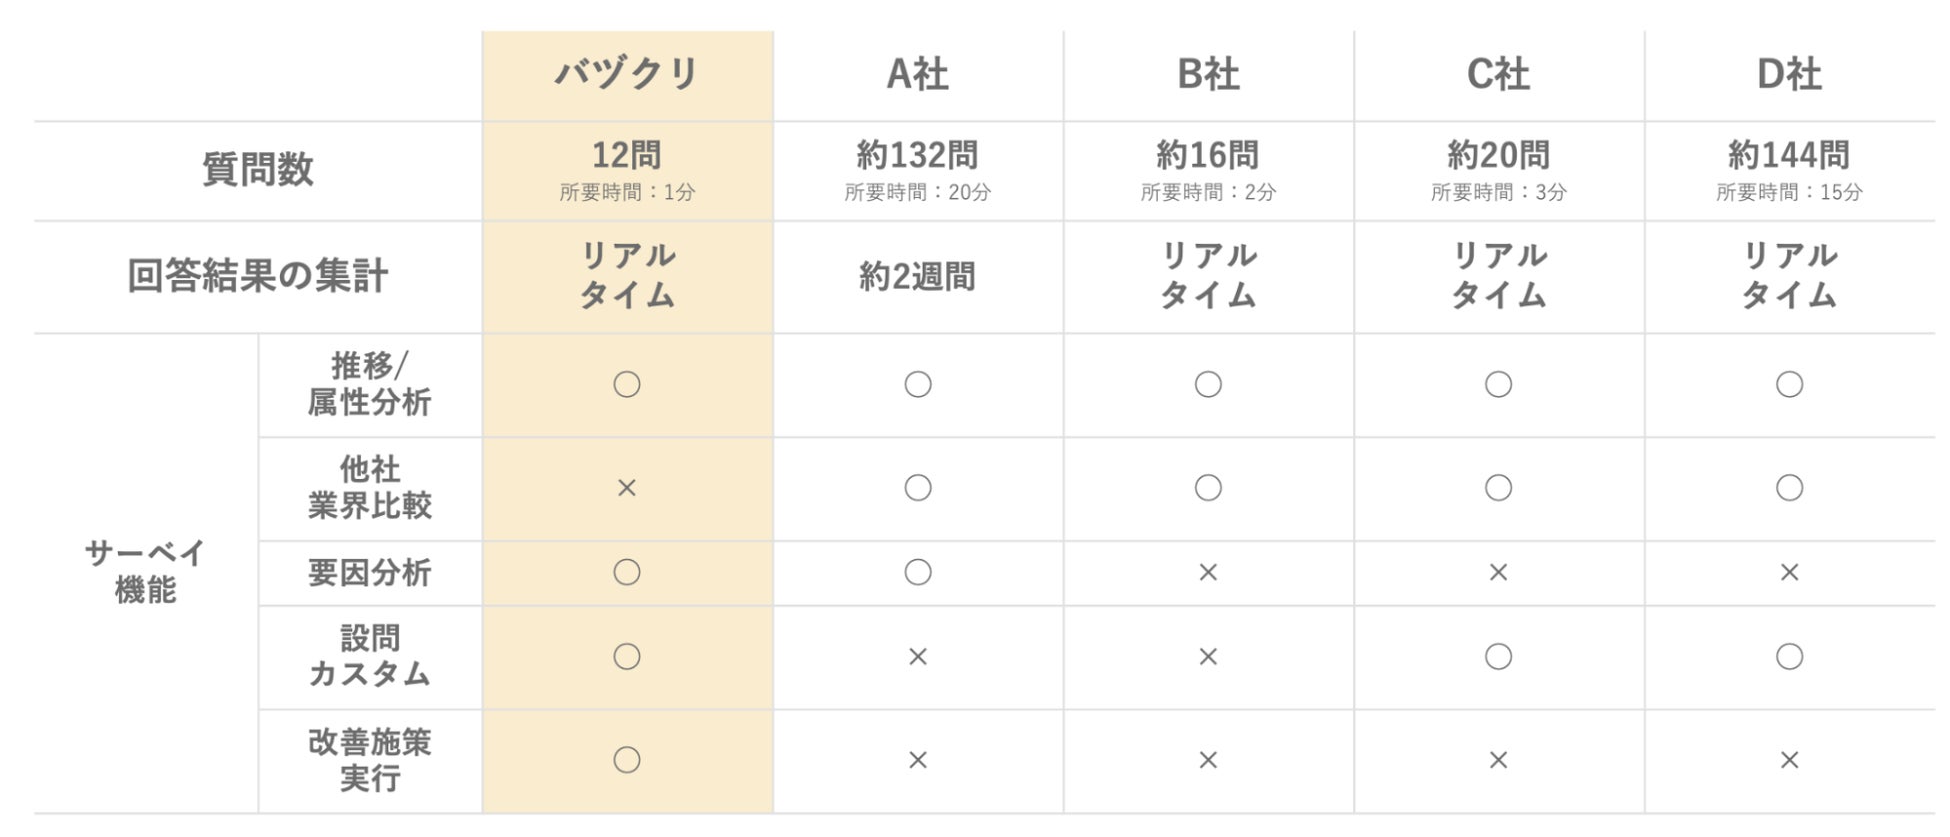1950x837 pixels.
Task: Click the 約2週間 cell
Action: (x=918, y=277)
